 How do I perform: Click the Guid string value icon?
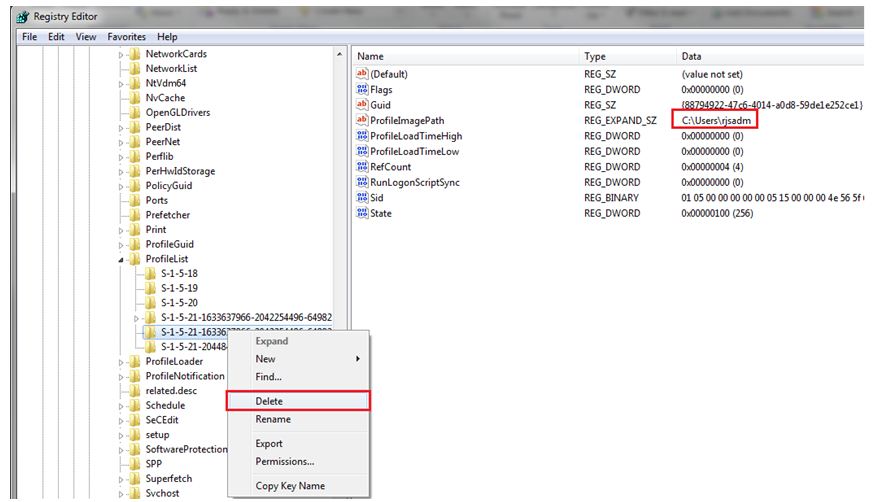click(362, 105)
